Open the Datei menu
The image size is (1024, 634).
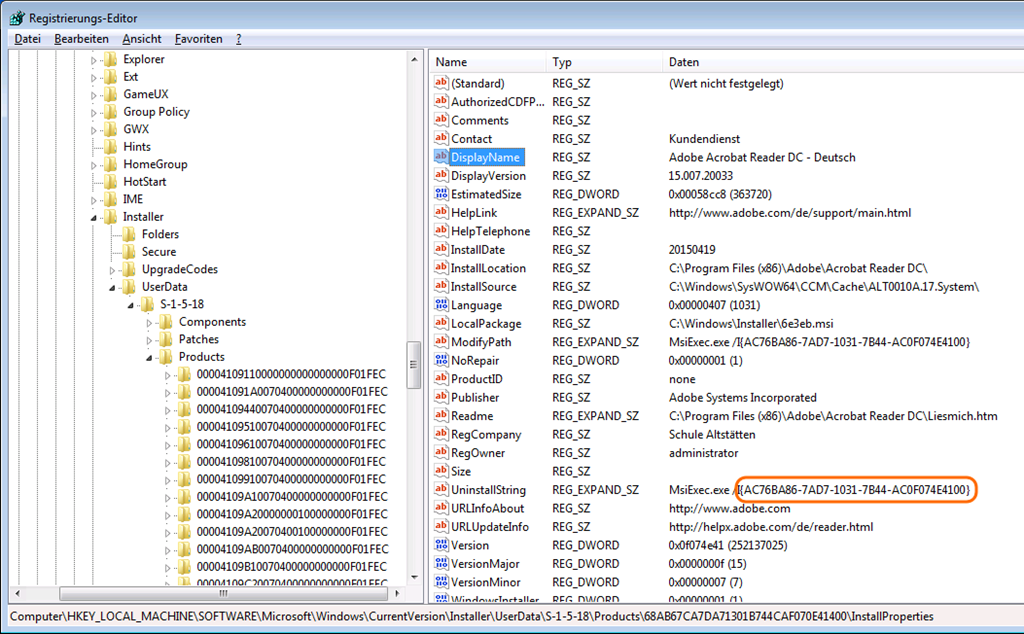[x=27, y=39]
